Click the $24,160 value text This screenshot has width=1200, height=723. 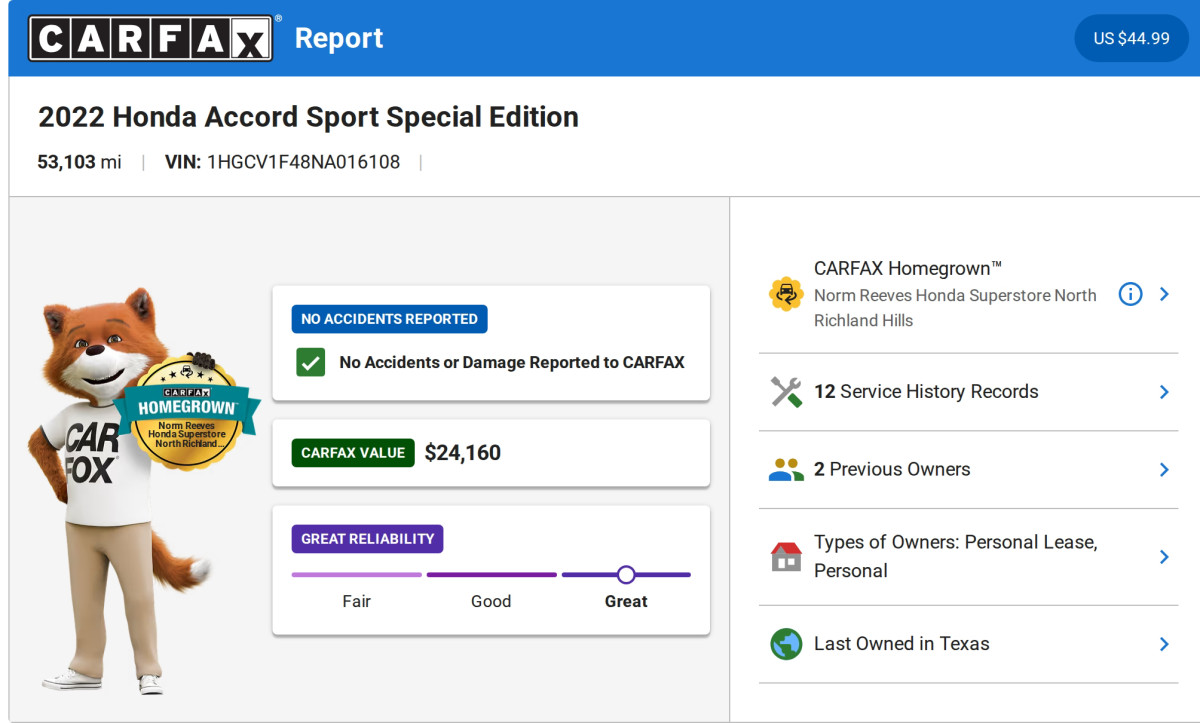[x=463, y=453]
